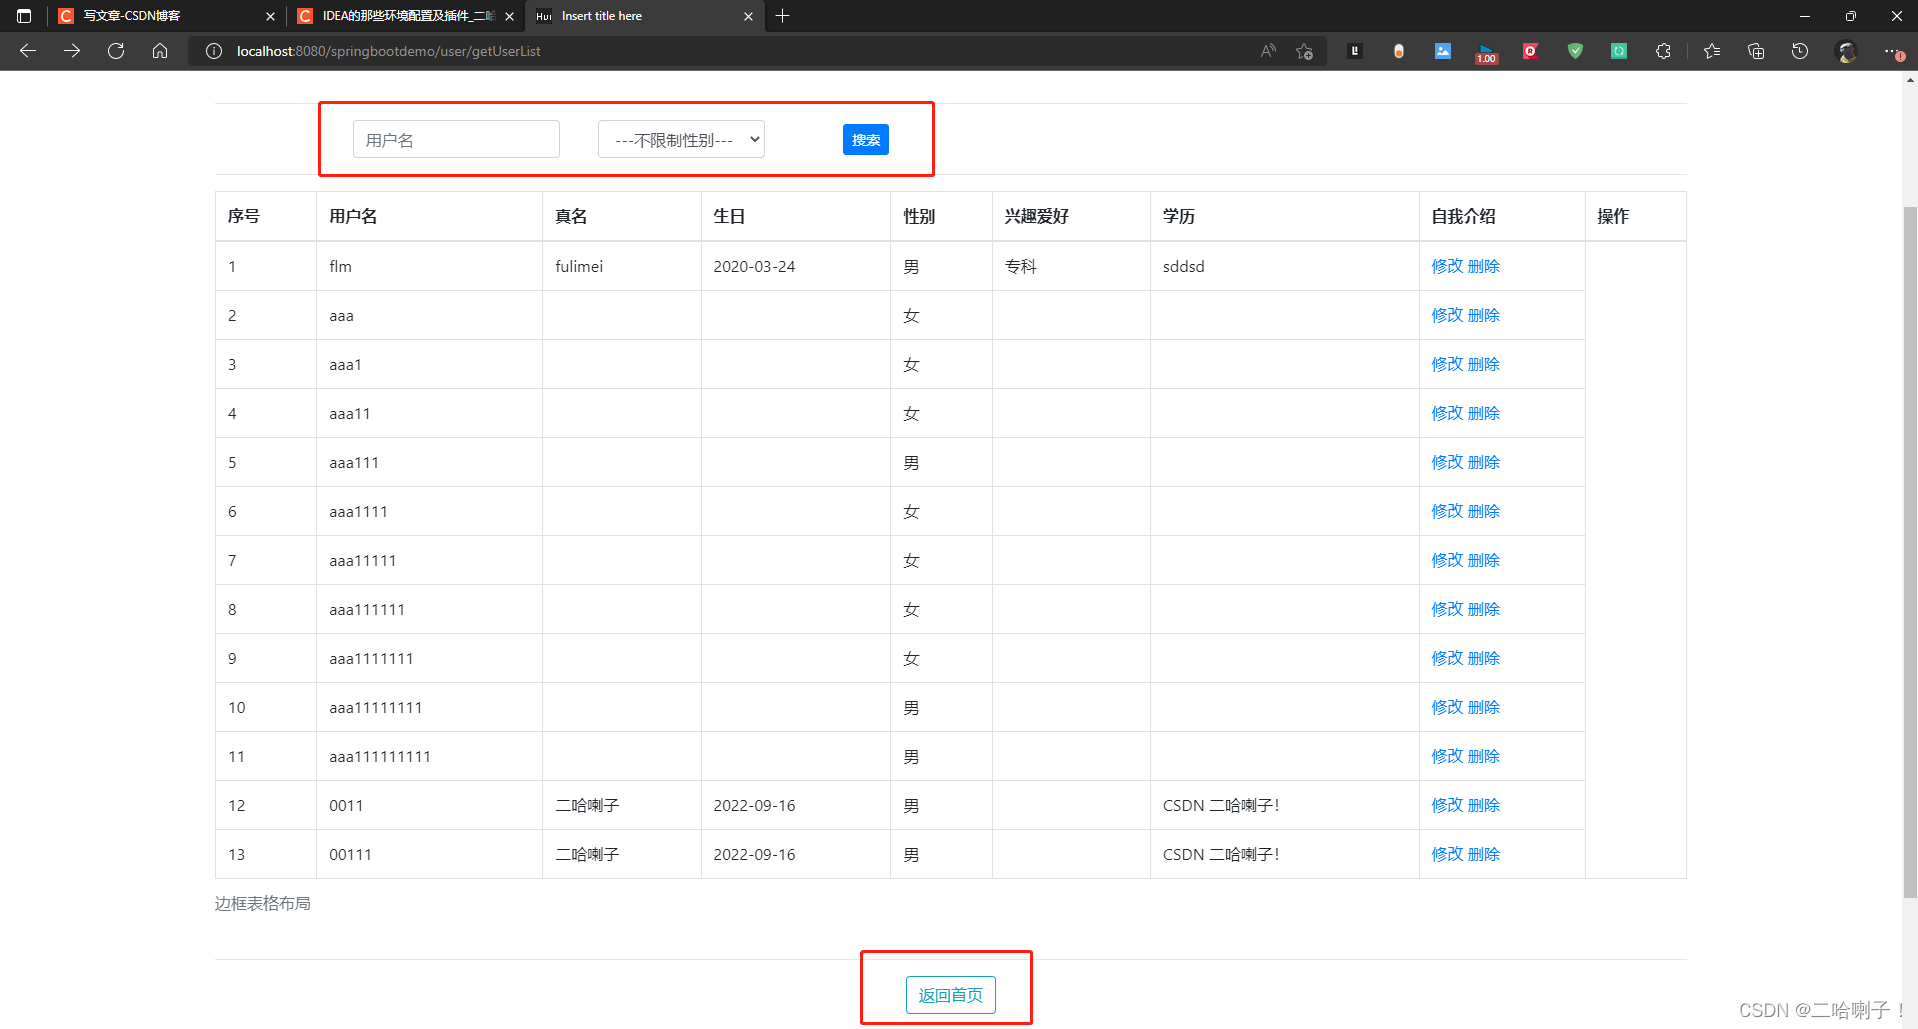Click 修改 link for user aaa
This screenshot has height=1029, width=1918.
point(1447,315)
